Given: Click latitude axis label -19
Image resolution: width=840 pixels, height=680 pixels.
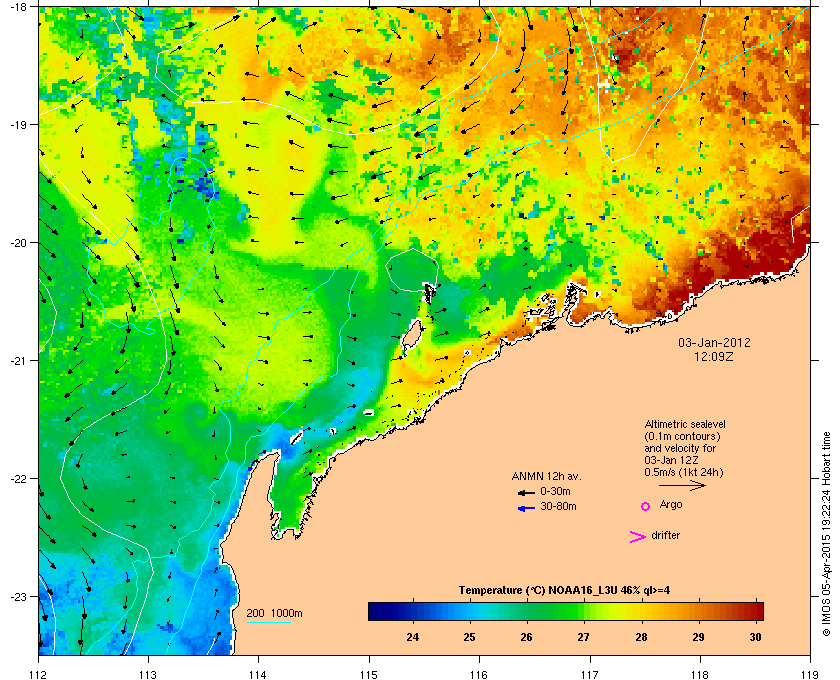Looking at the screenshot, I should [x=18, y=124].
